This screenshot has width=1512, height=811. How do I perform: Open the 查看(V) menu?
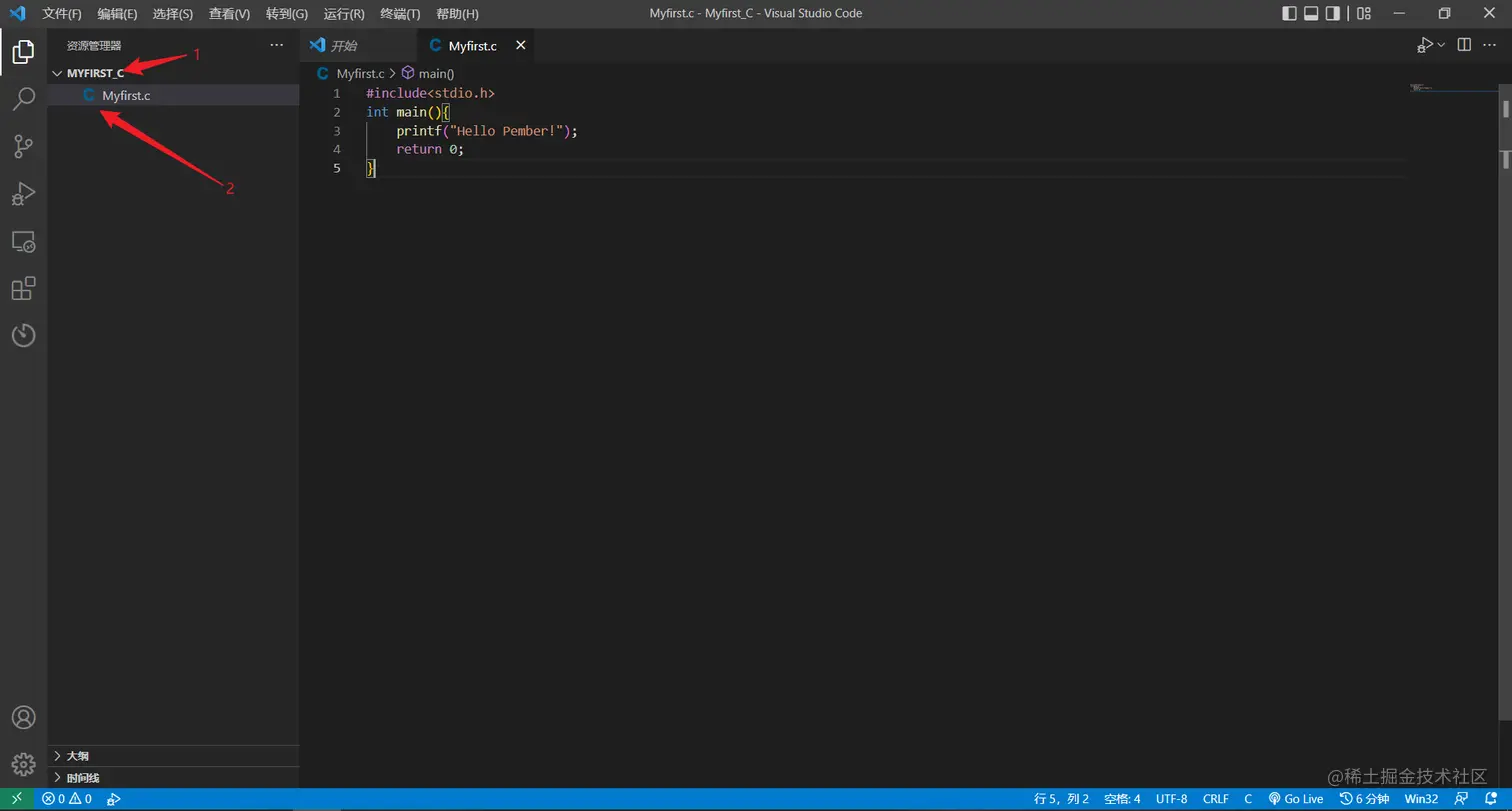pyautogui.click(x=229, y=14)
